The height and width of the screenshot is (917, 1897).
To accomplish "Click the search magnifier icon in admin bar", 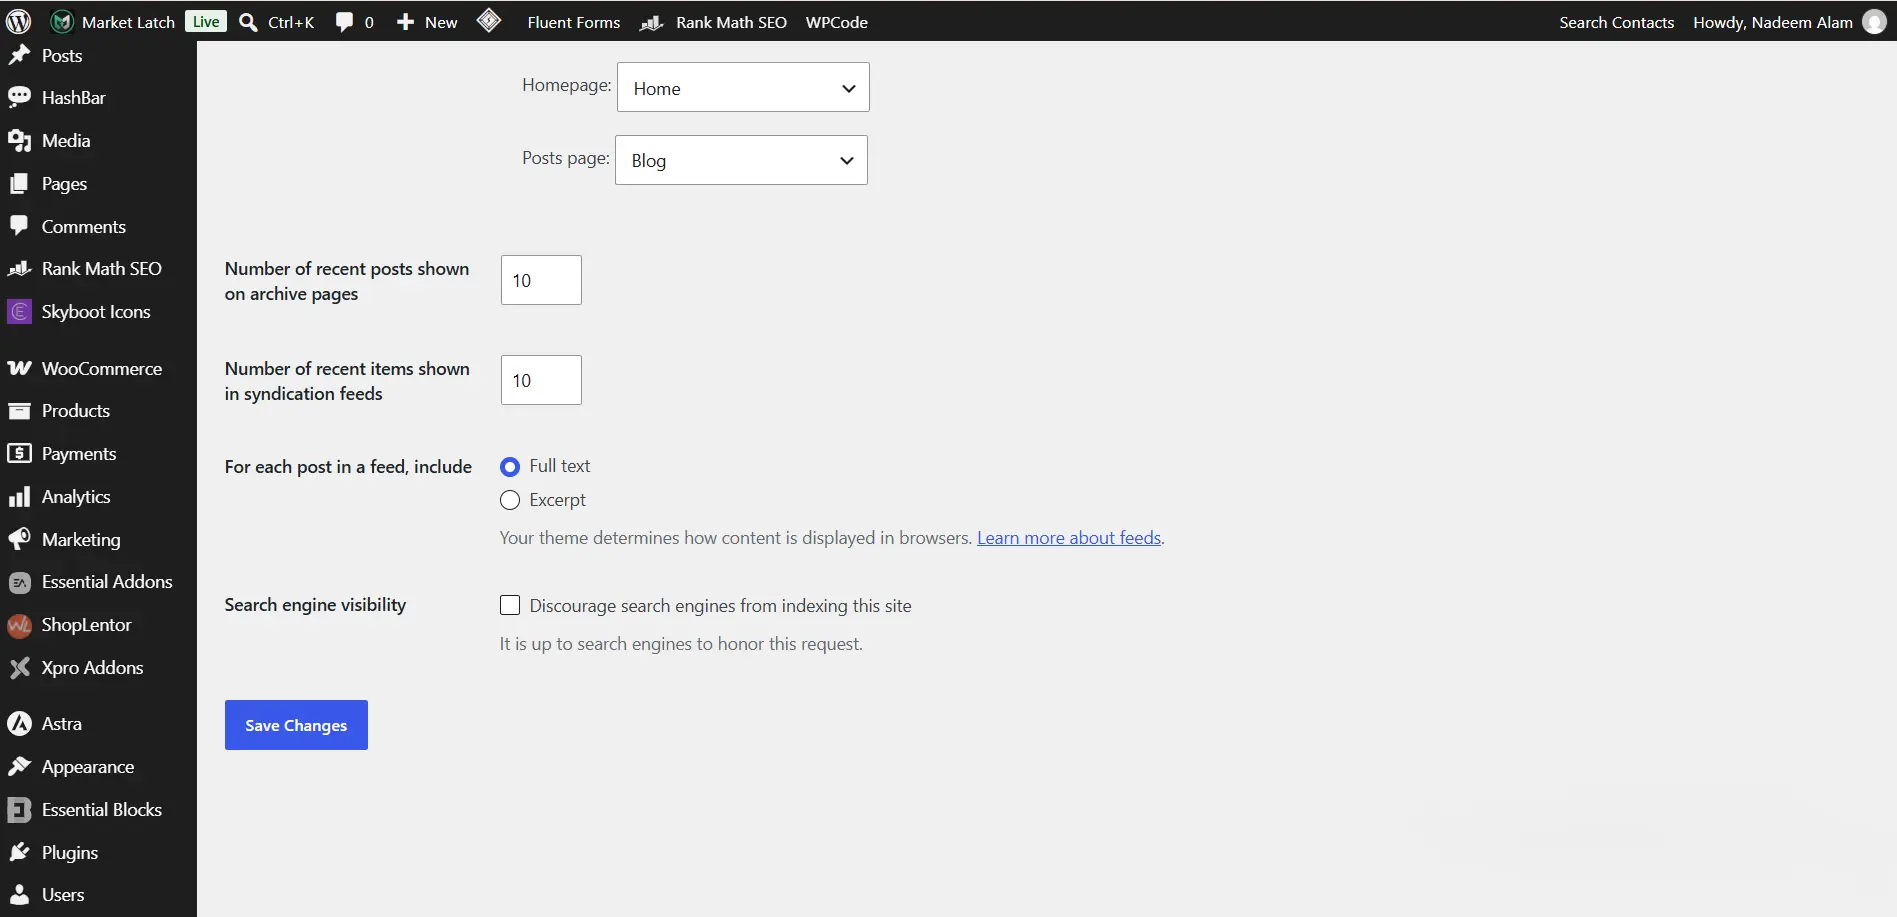I will tap(248, 22).
